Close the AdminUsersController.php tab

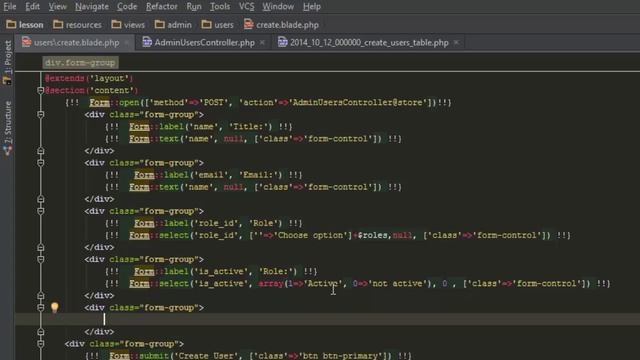pos(262,42)
